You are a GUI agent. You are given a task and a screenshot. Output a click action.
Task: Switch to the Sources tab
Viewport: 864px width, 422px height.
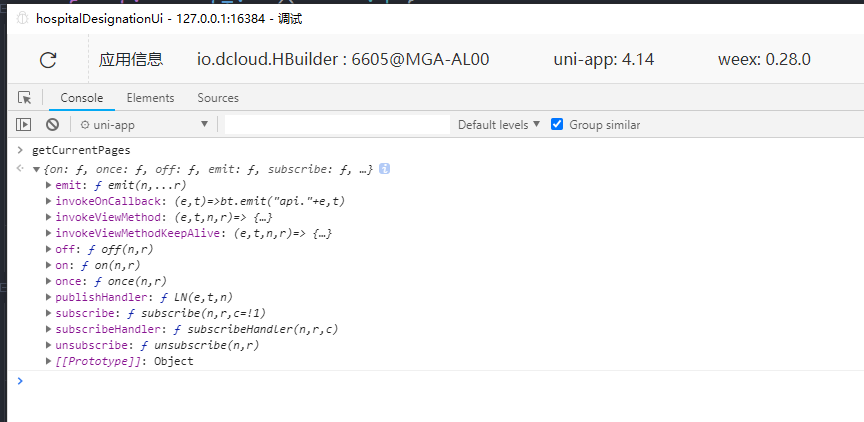[x=218, y=98]
